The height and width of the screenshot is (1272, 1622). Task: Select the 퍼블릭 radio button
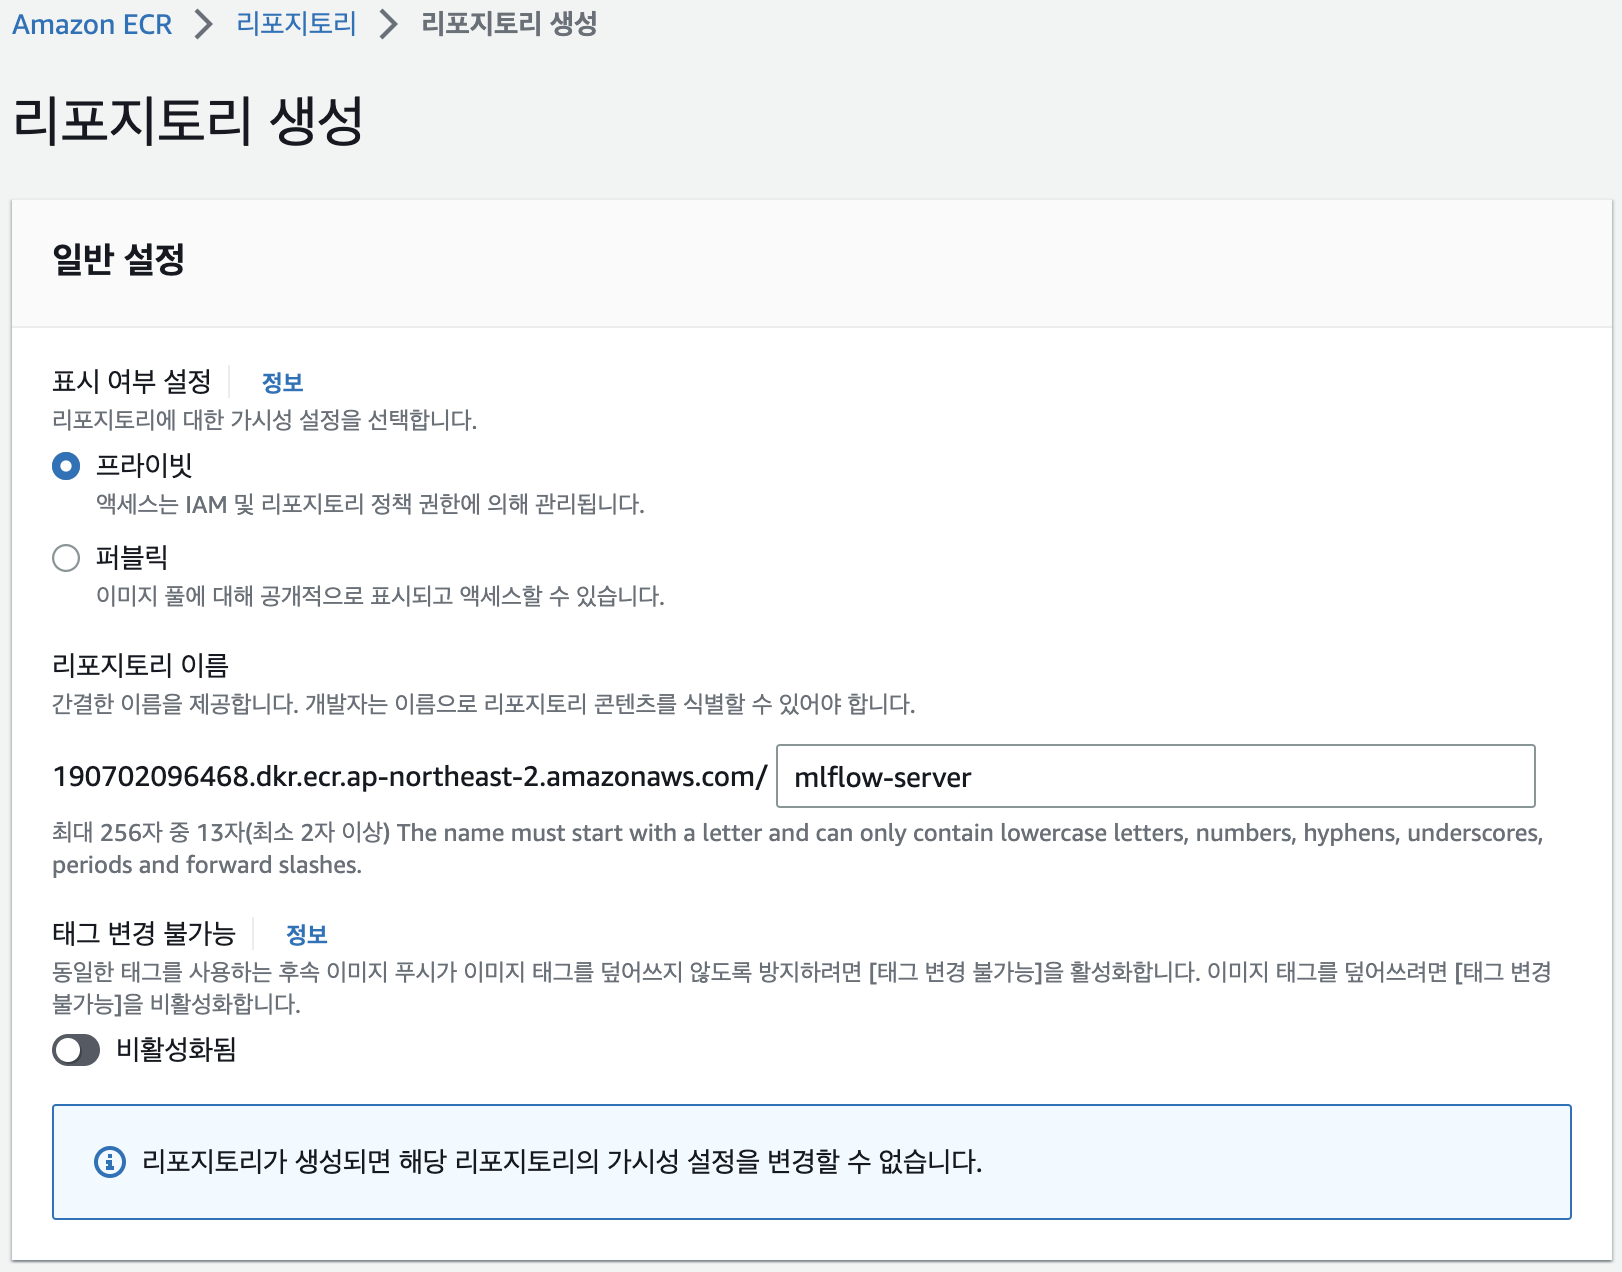(x=66, y=558)
